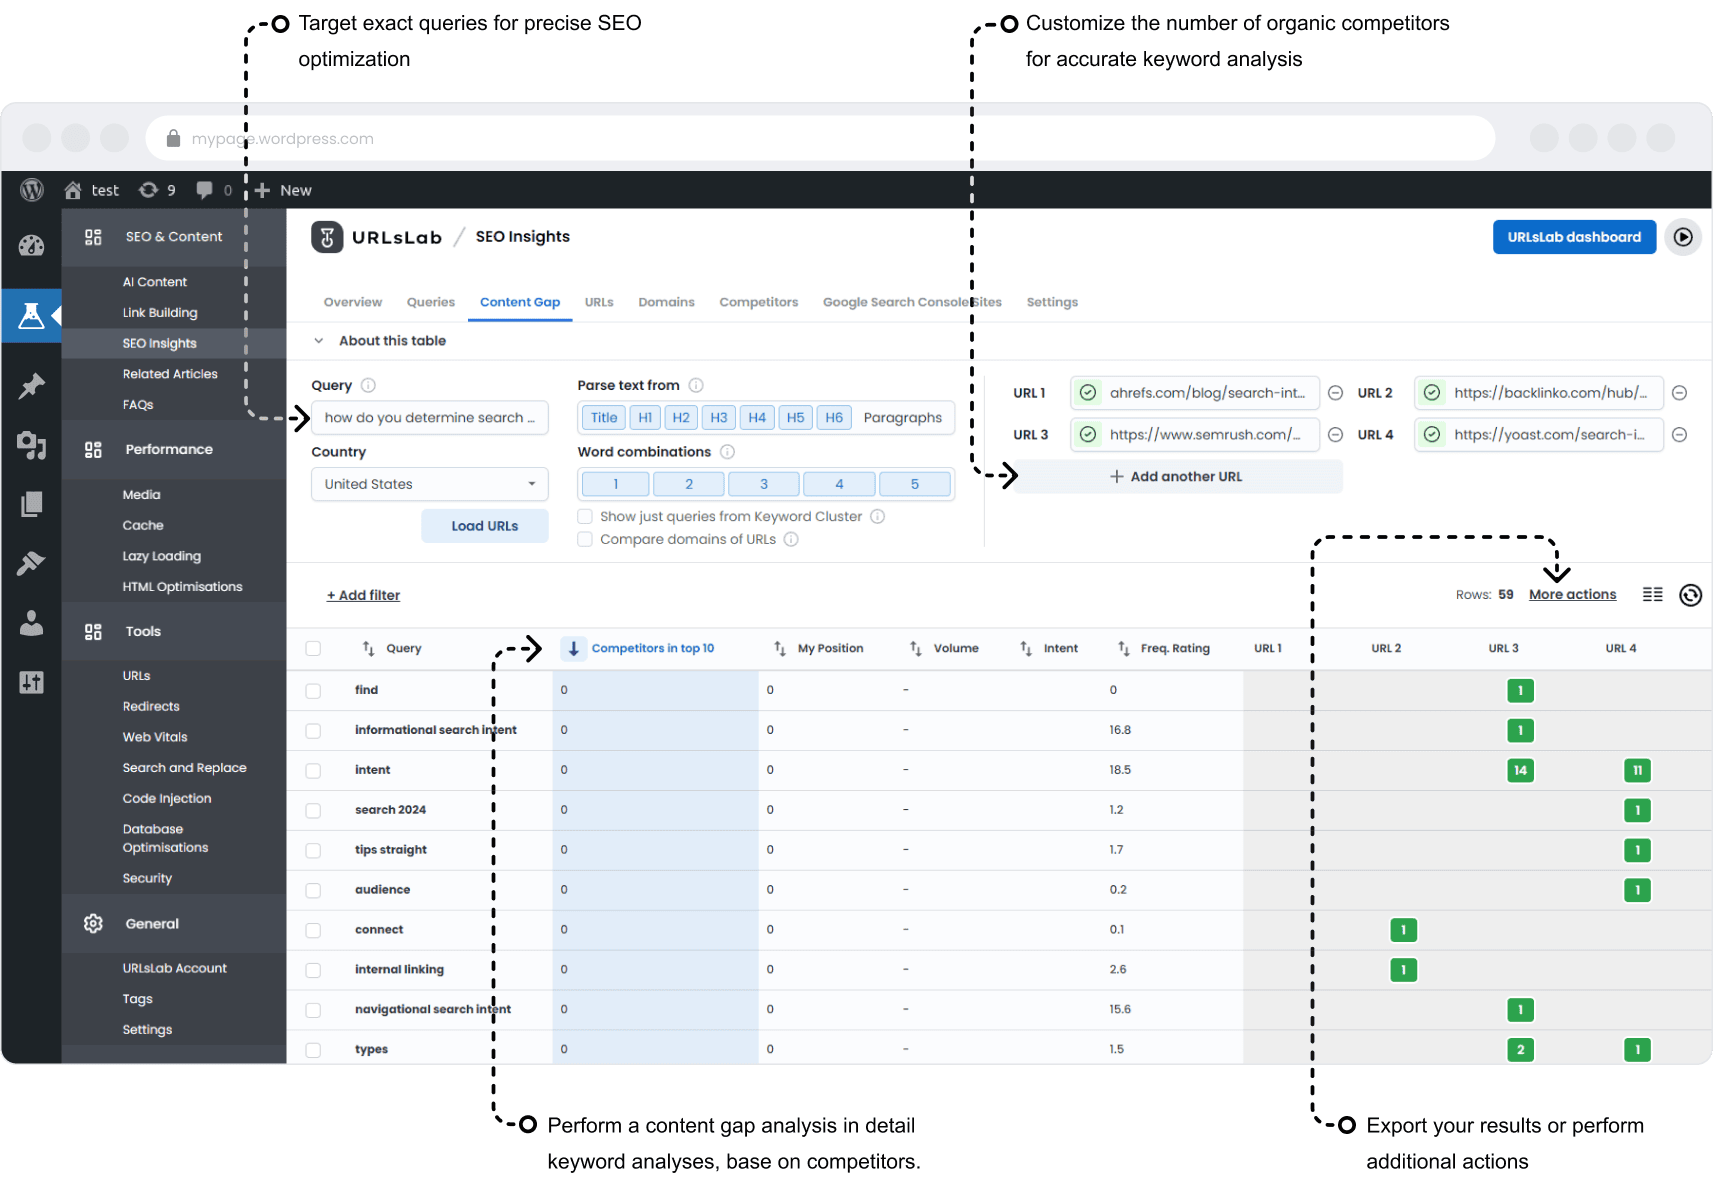Click the Add filter link
Viewport: 1713px width, 1185px height.
(x=363, y=595)
